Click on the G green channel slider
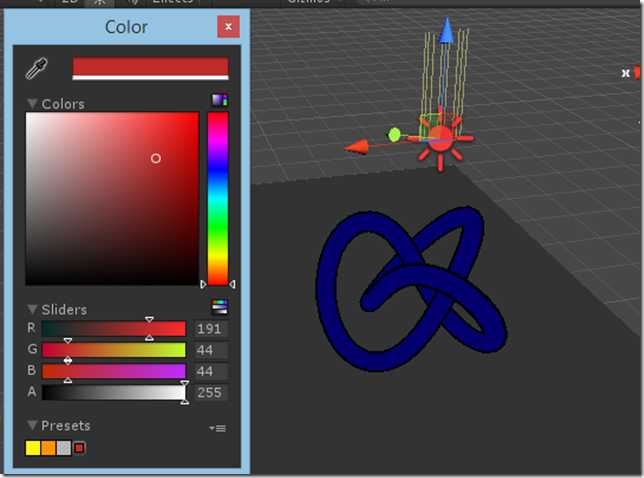The width and height of the screenshot is (644, 478). [x=114, y=350]
